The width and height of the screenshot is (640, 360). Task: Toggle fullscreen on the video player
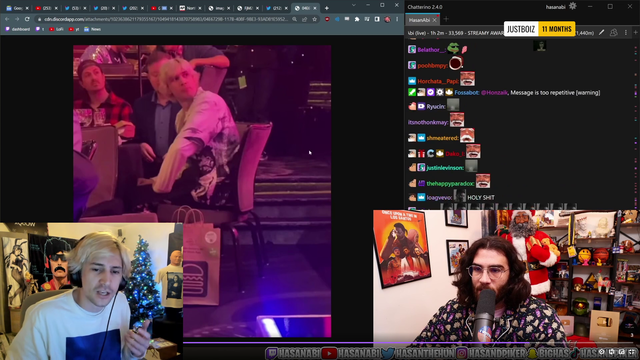[632, 351]
